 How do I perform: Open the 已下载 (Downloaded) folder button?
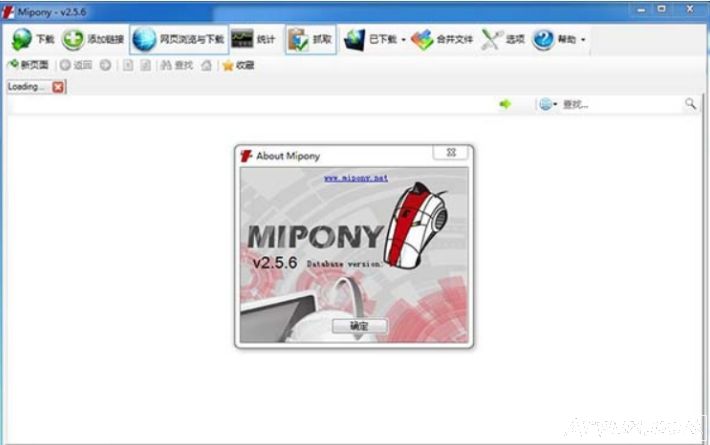click(369, 40)
